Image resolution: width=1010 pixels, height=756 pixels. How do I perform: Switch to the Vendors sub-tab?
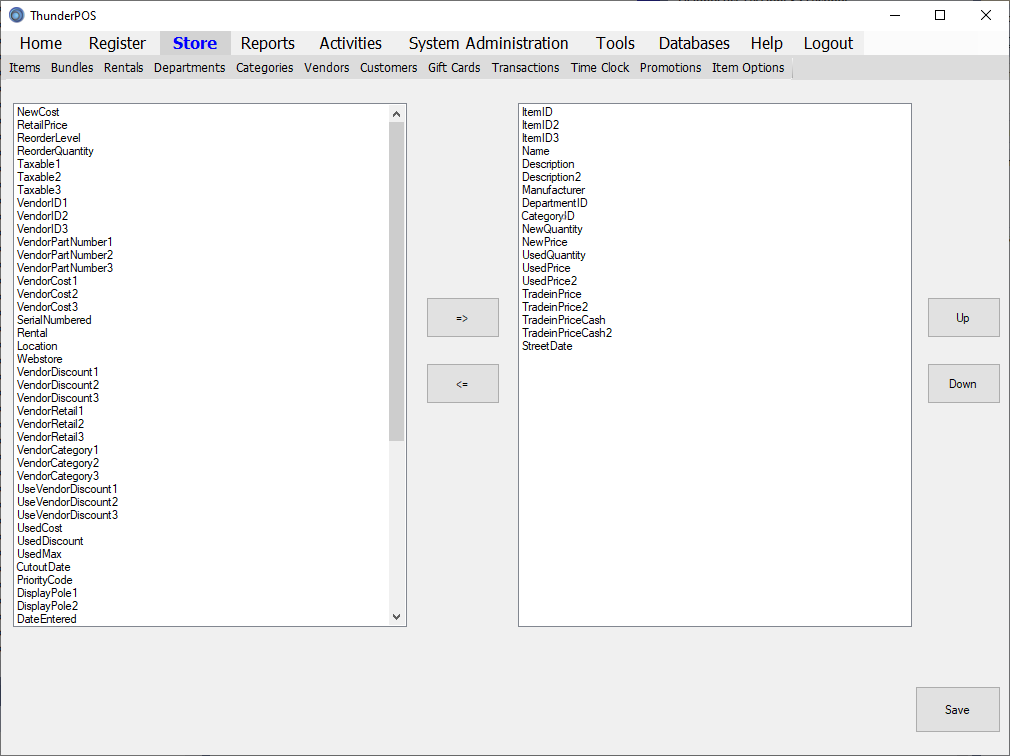click(x=327, y=68)
